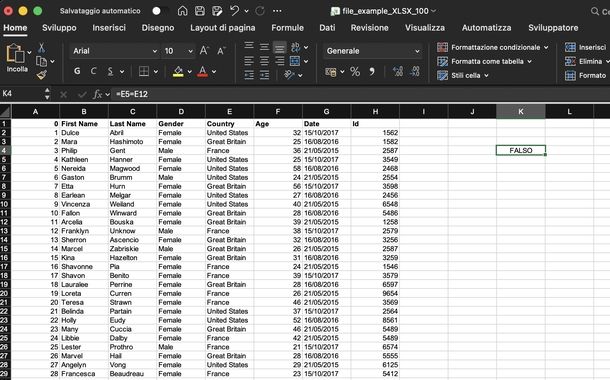Image resolution: width=610 pixels, height=380 pixels.
Task: Go to the Formule tab
Action: [287, 28]
